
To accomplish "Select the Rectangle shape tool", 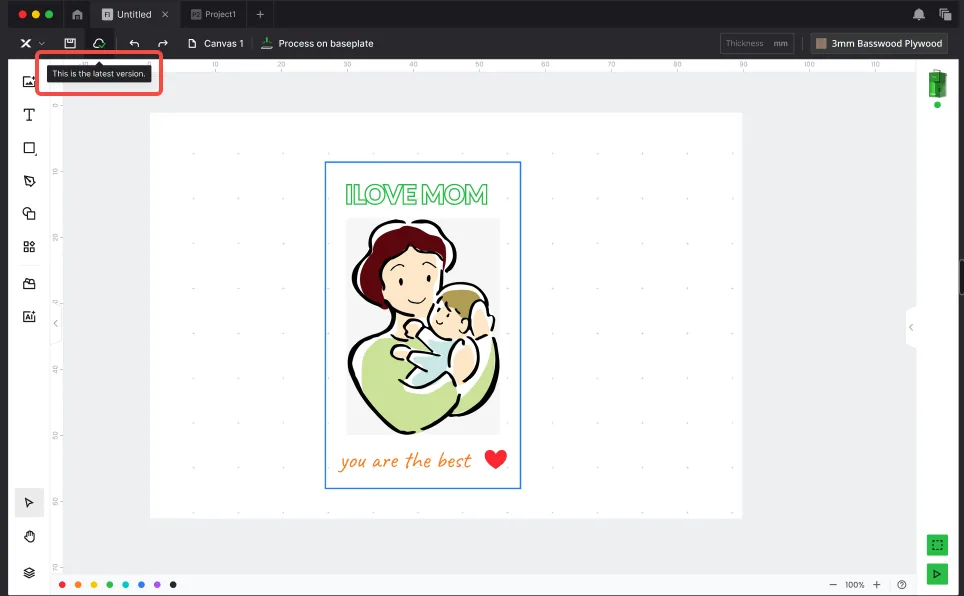I will point(29,148).
